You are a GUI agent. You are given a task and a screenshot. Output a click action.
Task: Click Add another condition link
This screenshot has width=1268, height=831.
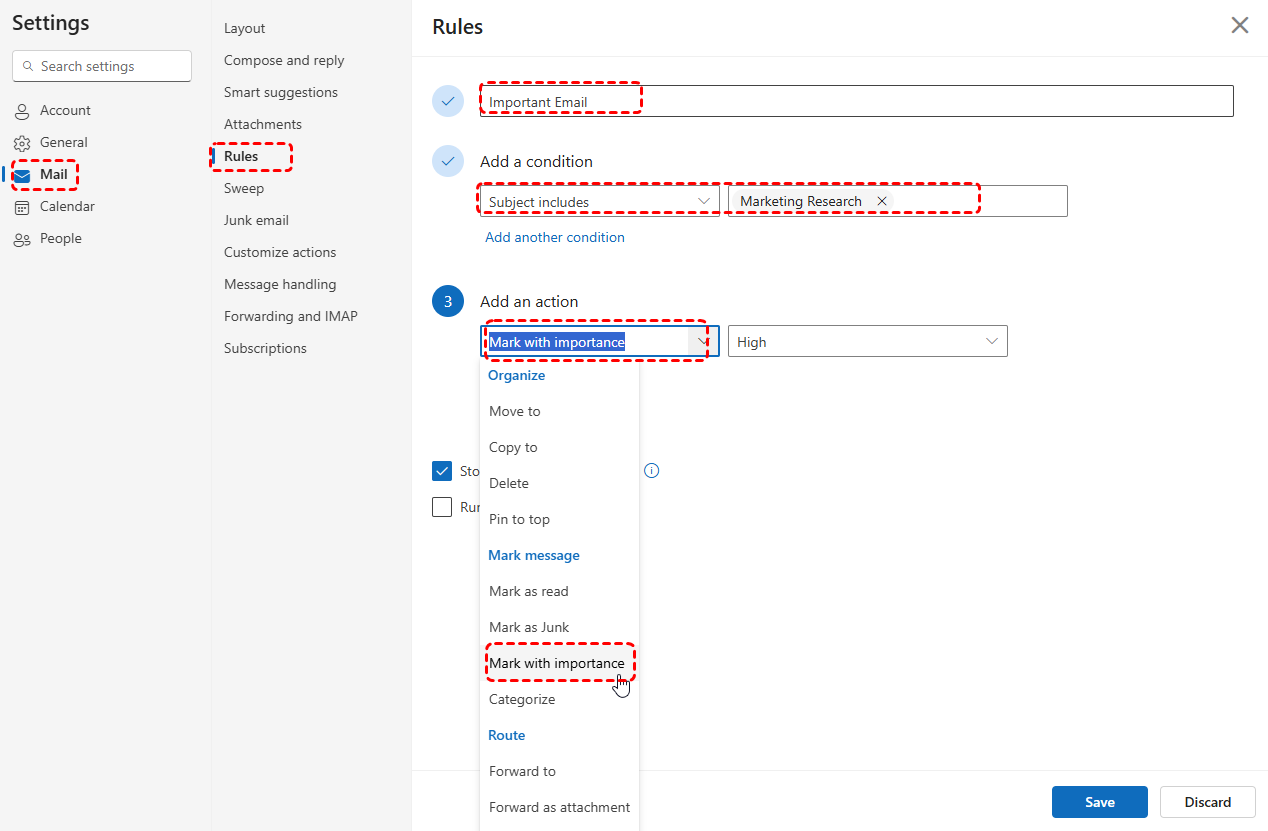(555, 237)
